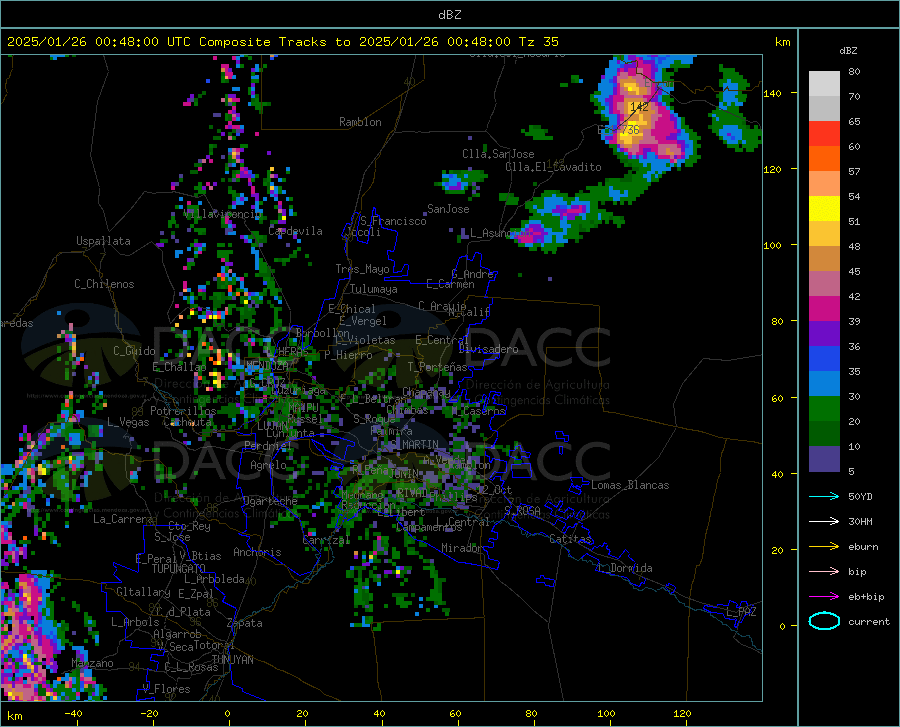Click the white 30HM arrow in legend

tap(824, 522)
